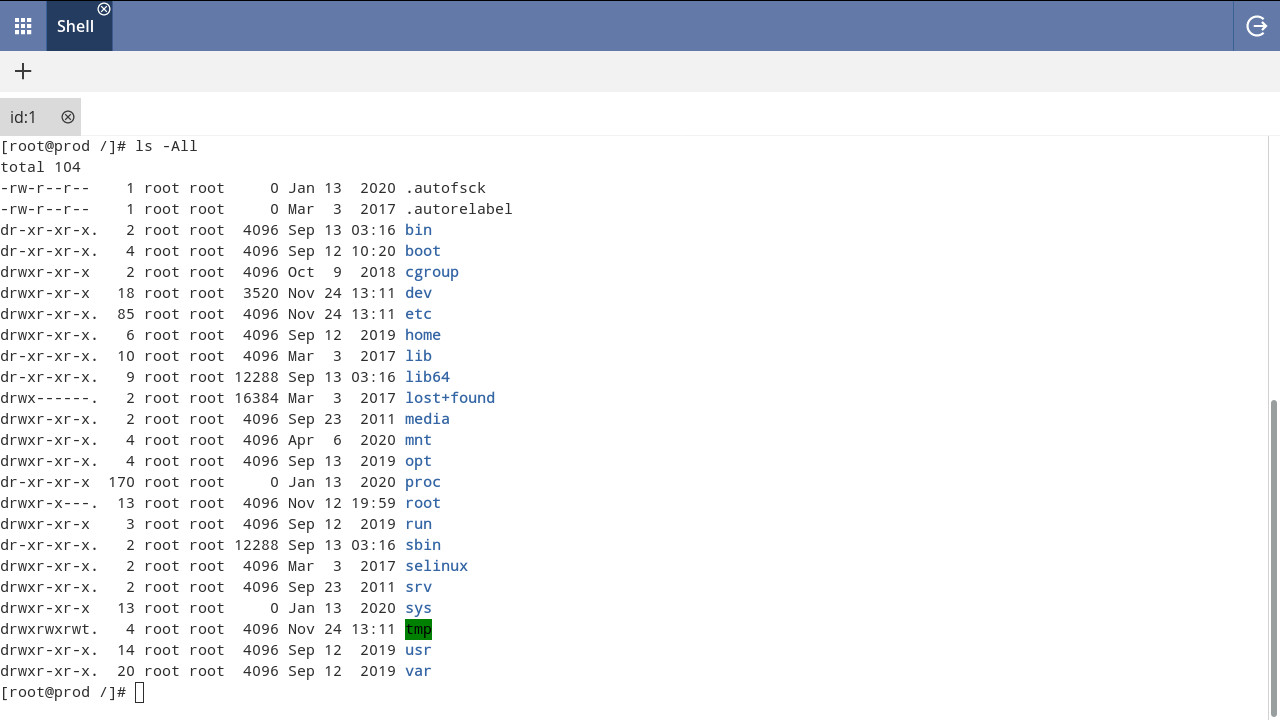Image resolution: width=1280 pixels, height=720 pixels.
Task: Close the Shell tab
Action: pyautogui.click(x=104, y=9)
